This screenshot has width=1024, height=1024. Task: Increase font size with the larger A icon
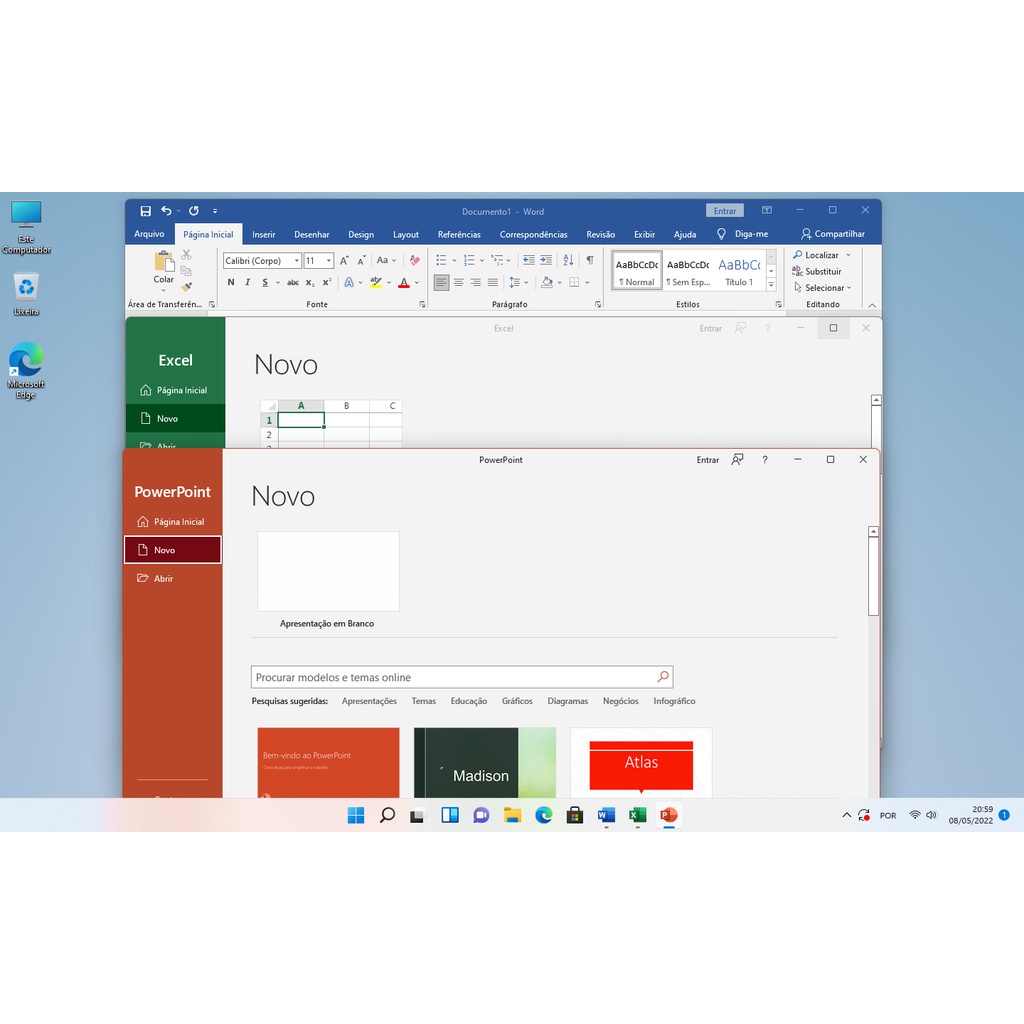tap(344, 260)
